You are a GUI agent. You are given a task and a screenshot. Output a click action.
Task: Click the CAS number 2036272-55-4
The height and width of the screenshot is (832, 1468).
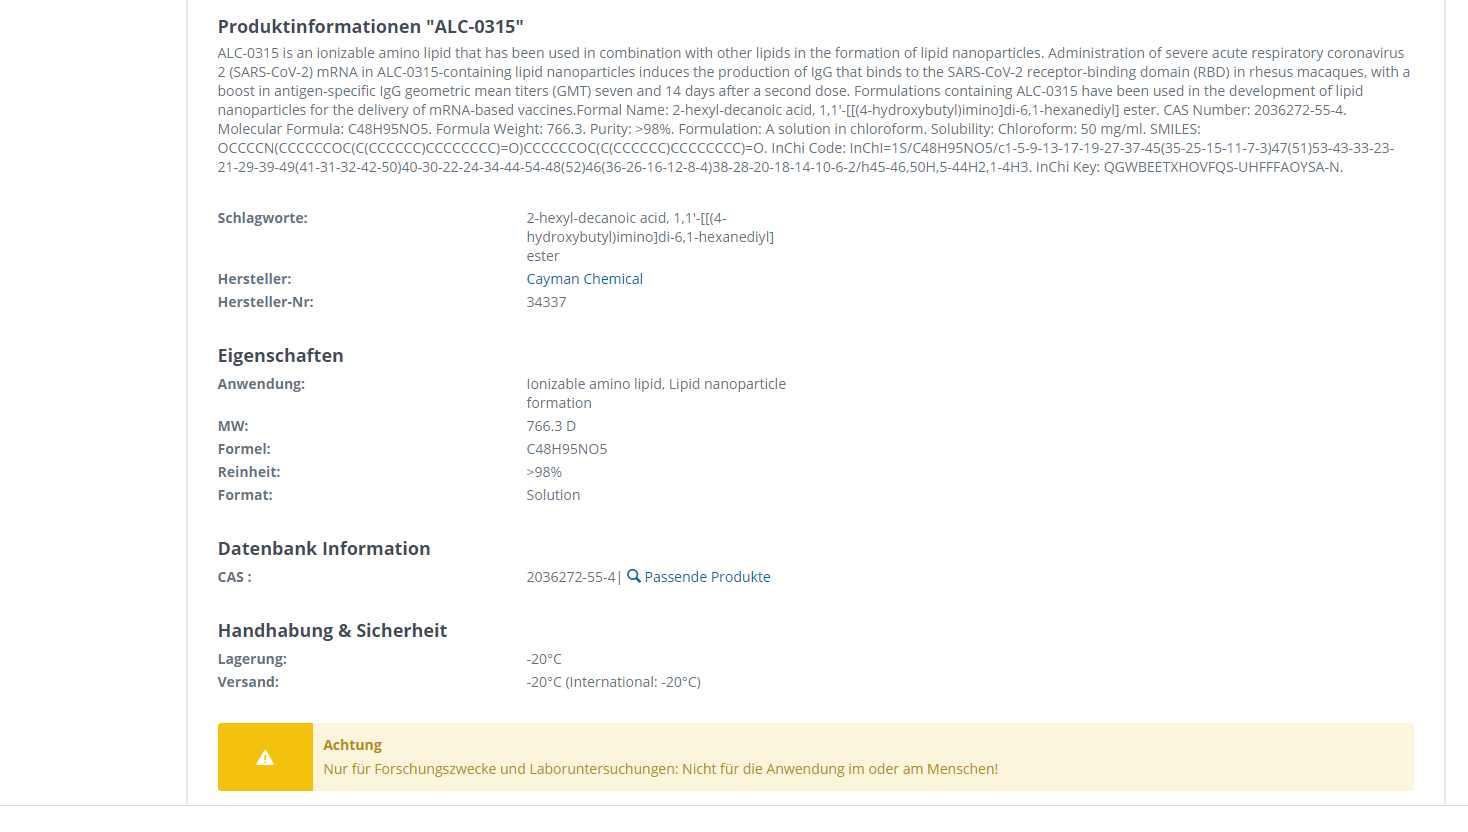[570, 577]
